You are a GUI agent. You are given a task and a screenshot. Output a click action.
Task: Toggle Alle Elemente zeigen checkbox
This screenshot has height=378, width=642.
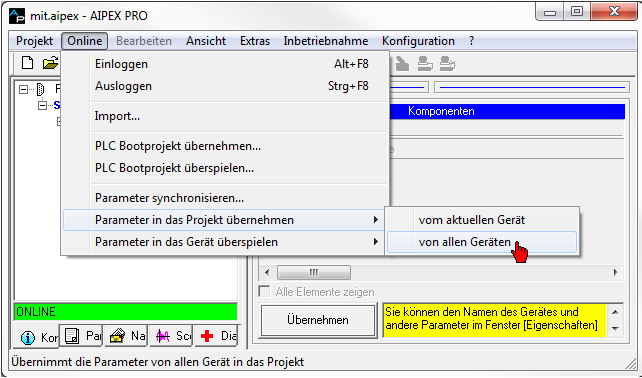(264, 292)
